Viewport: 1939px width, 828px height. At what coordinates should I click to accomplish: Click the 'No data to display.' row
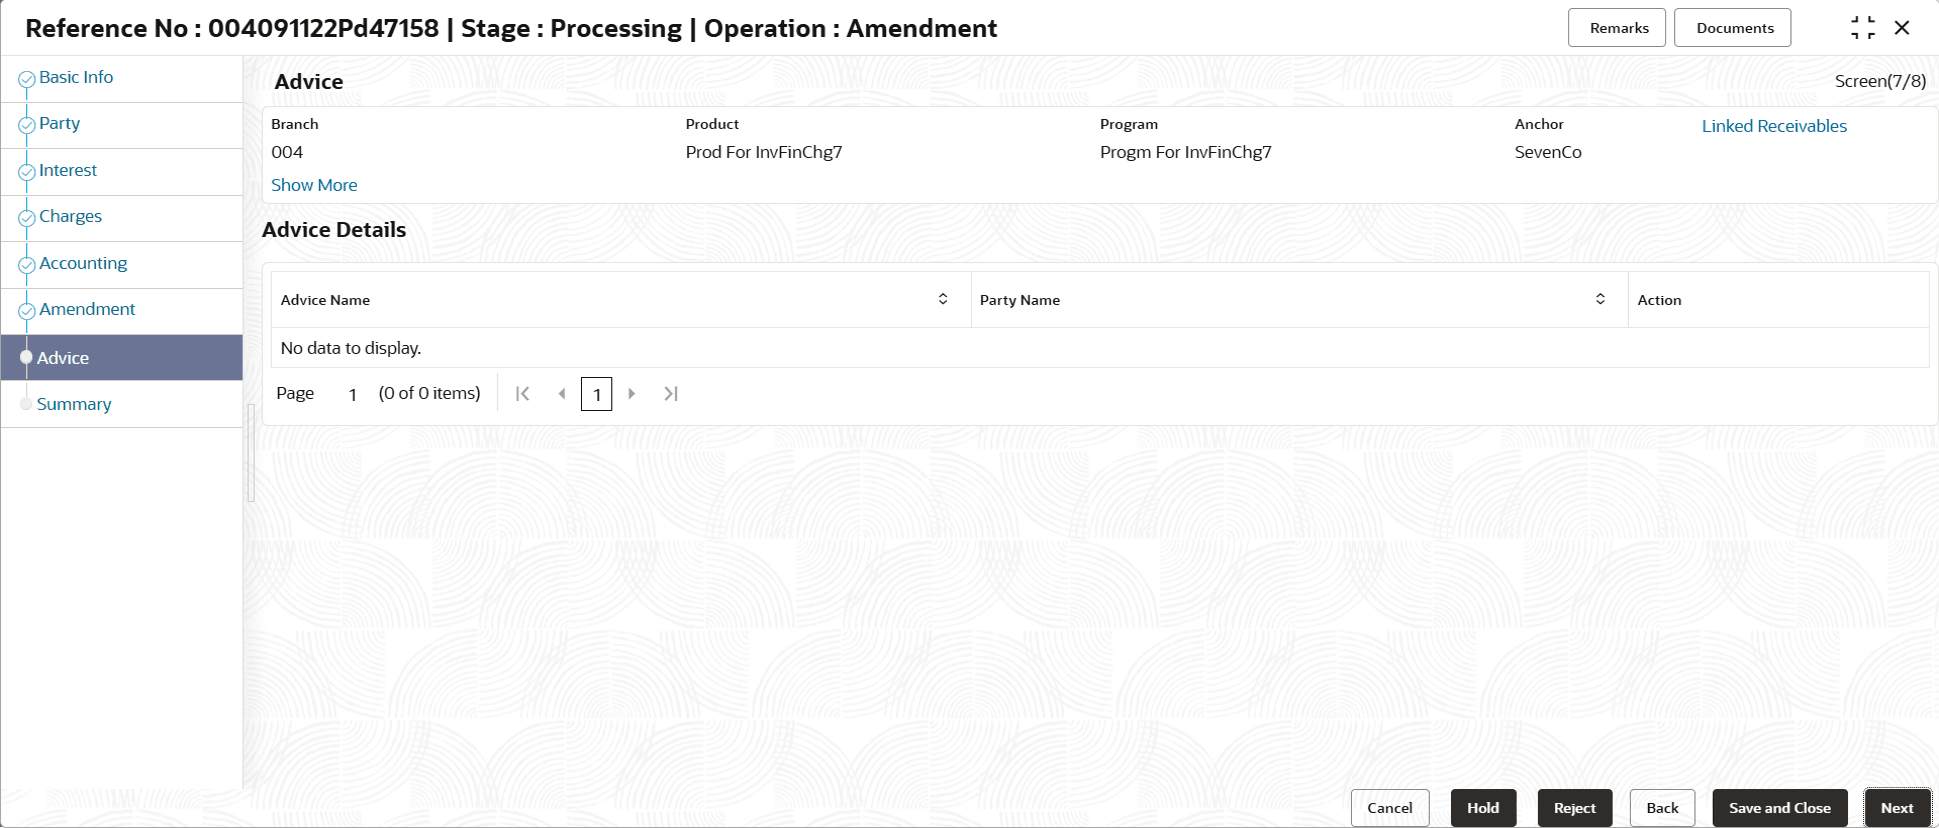pos(1100,348)
